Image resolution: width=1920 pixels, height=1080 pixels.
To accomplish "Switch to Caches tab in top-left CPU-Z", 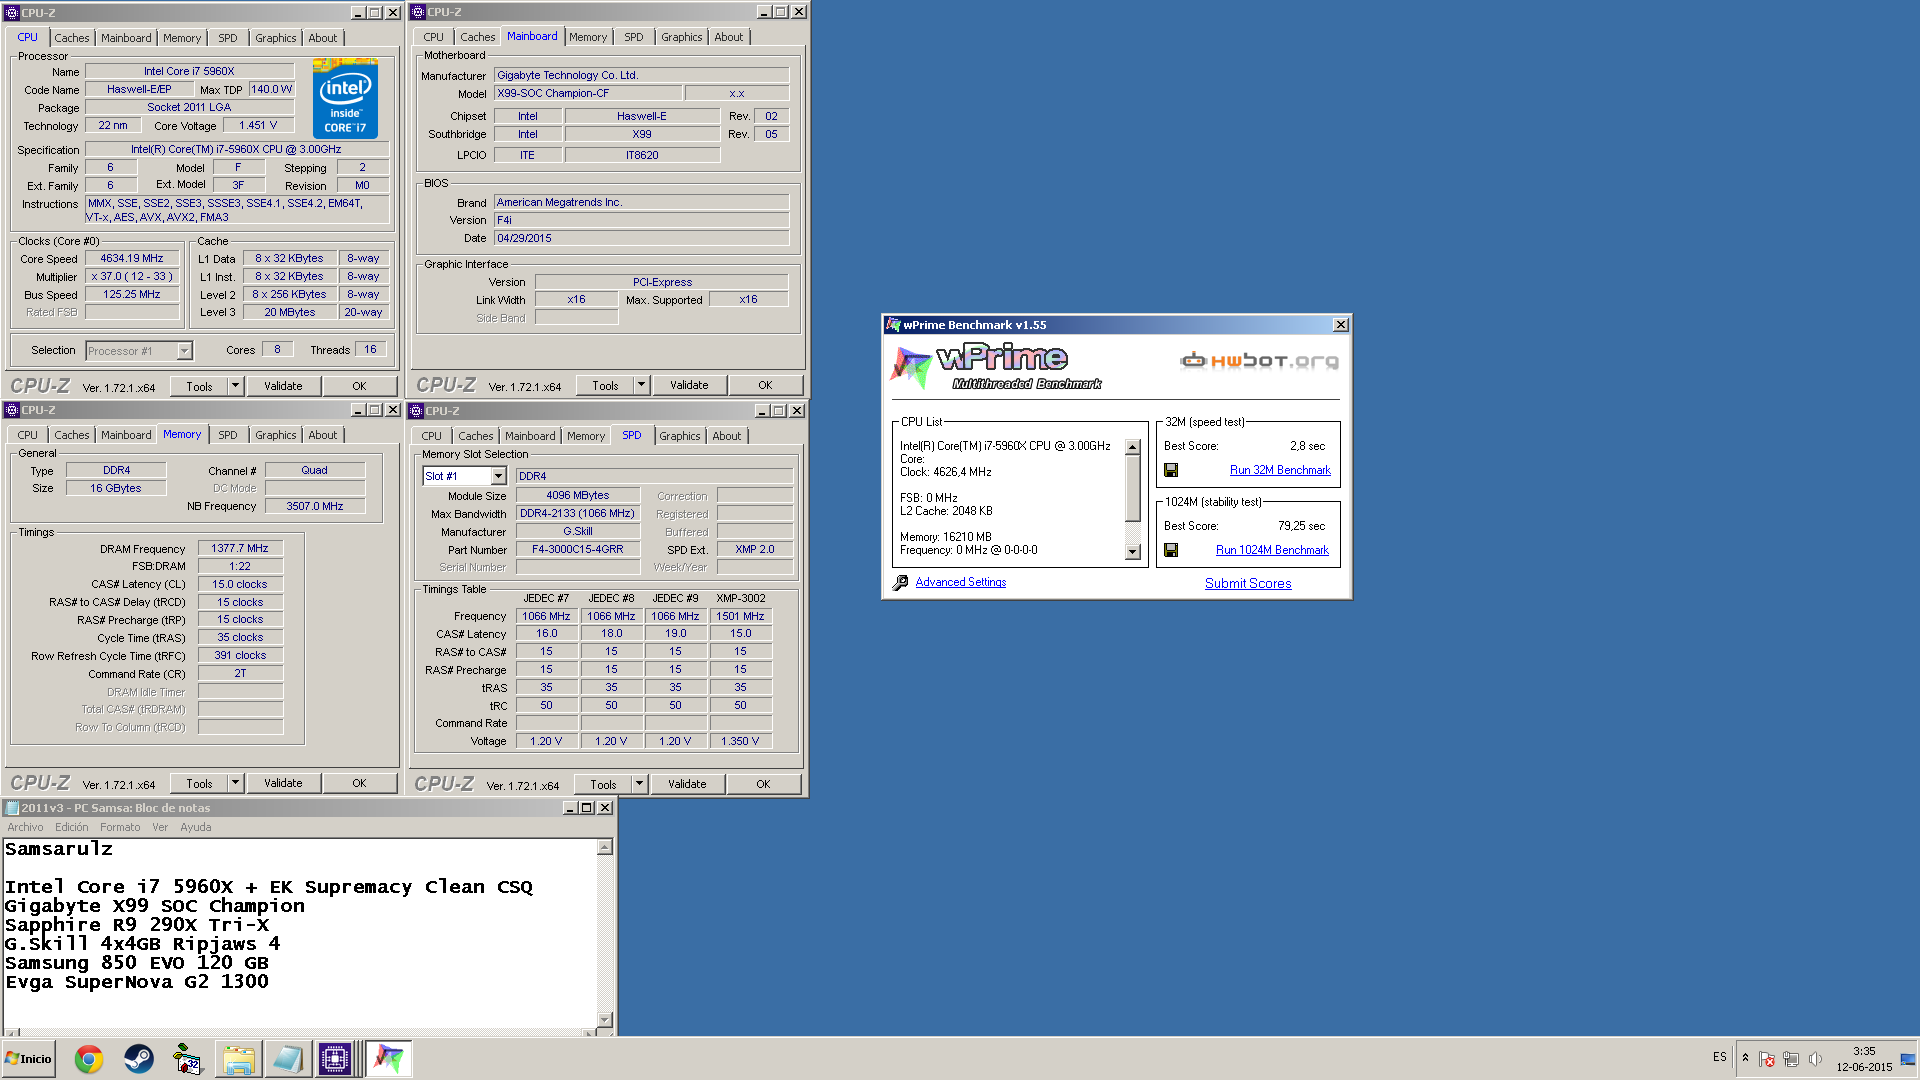I will [72, 38].
